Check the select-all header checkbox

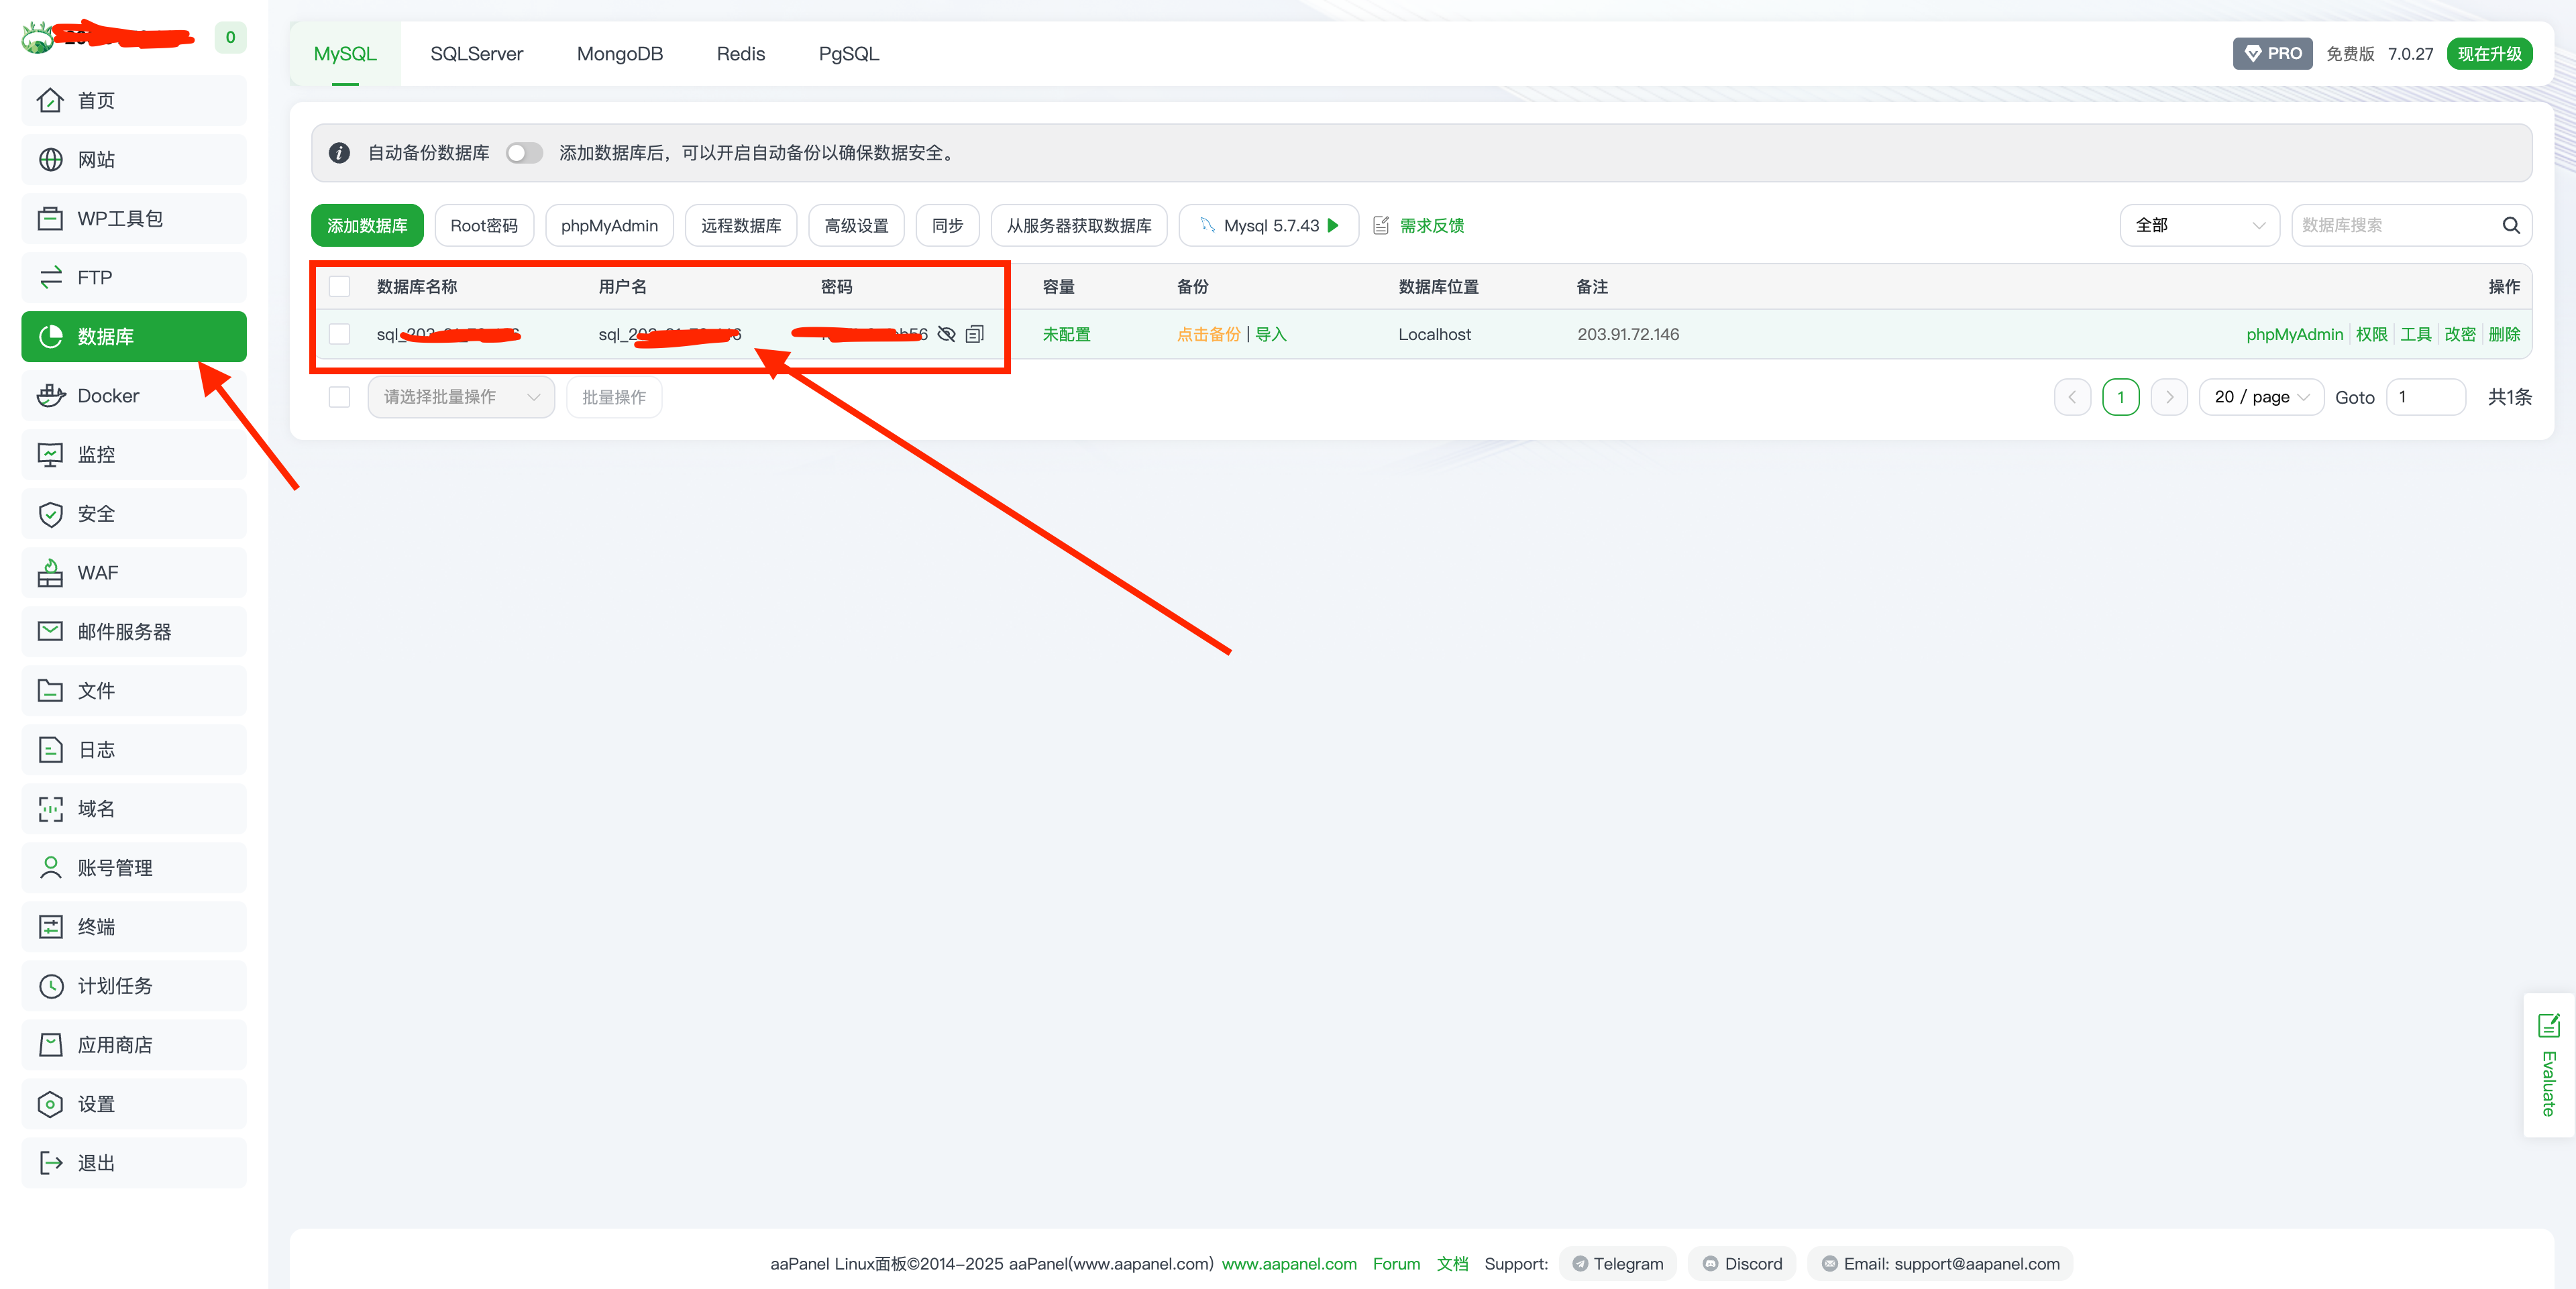click(x=340, y=287)
